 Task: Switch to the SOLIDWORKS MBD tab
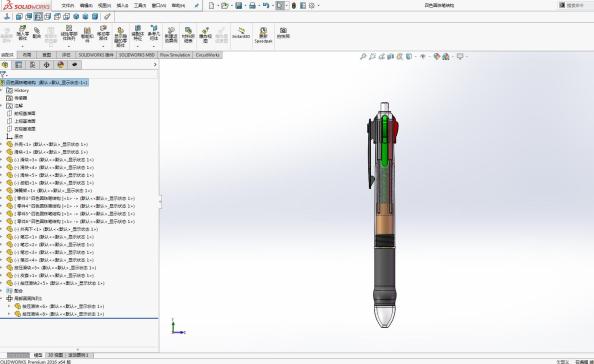point(137,55)
